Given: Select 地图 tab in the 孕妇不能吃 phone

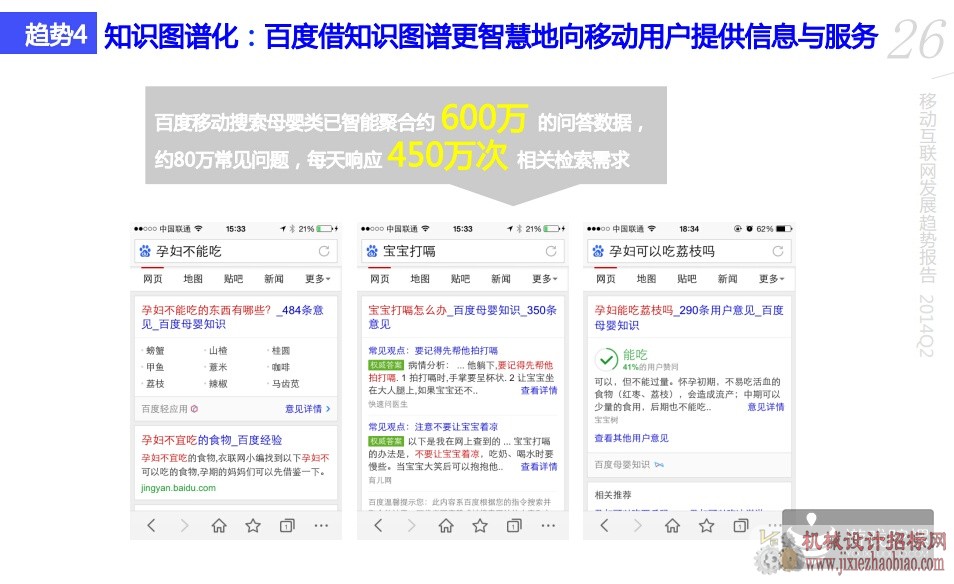Looking at the screenshot, I should tap(193, 279).
